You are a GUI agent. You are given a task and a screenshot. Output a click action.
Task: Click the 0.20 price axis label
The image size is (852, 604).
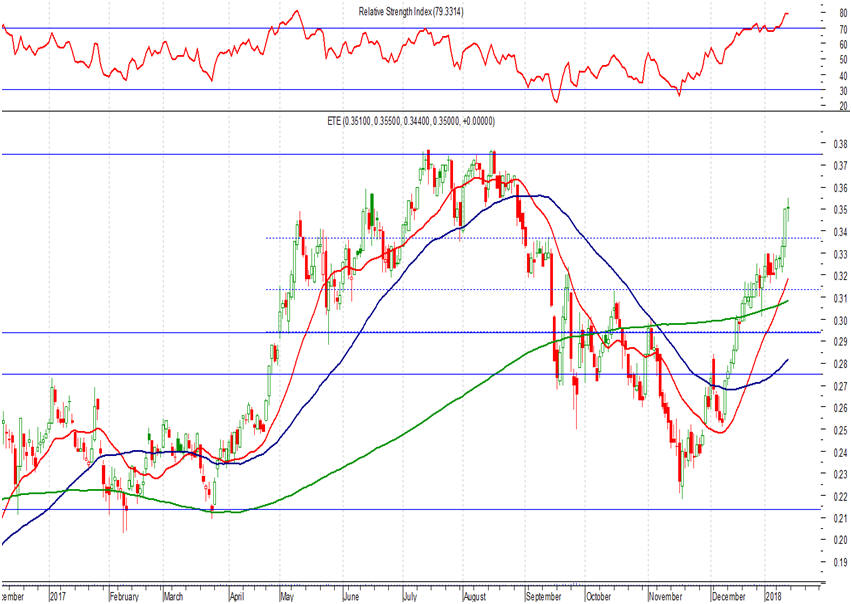(x=841, y=540)
